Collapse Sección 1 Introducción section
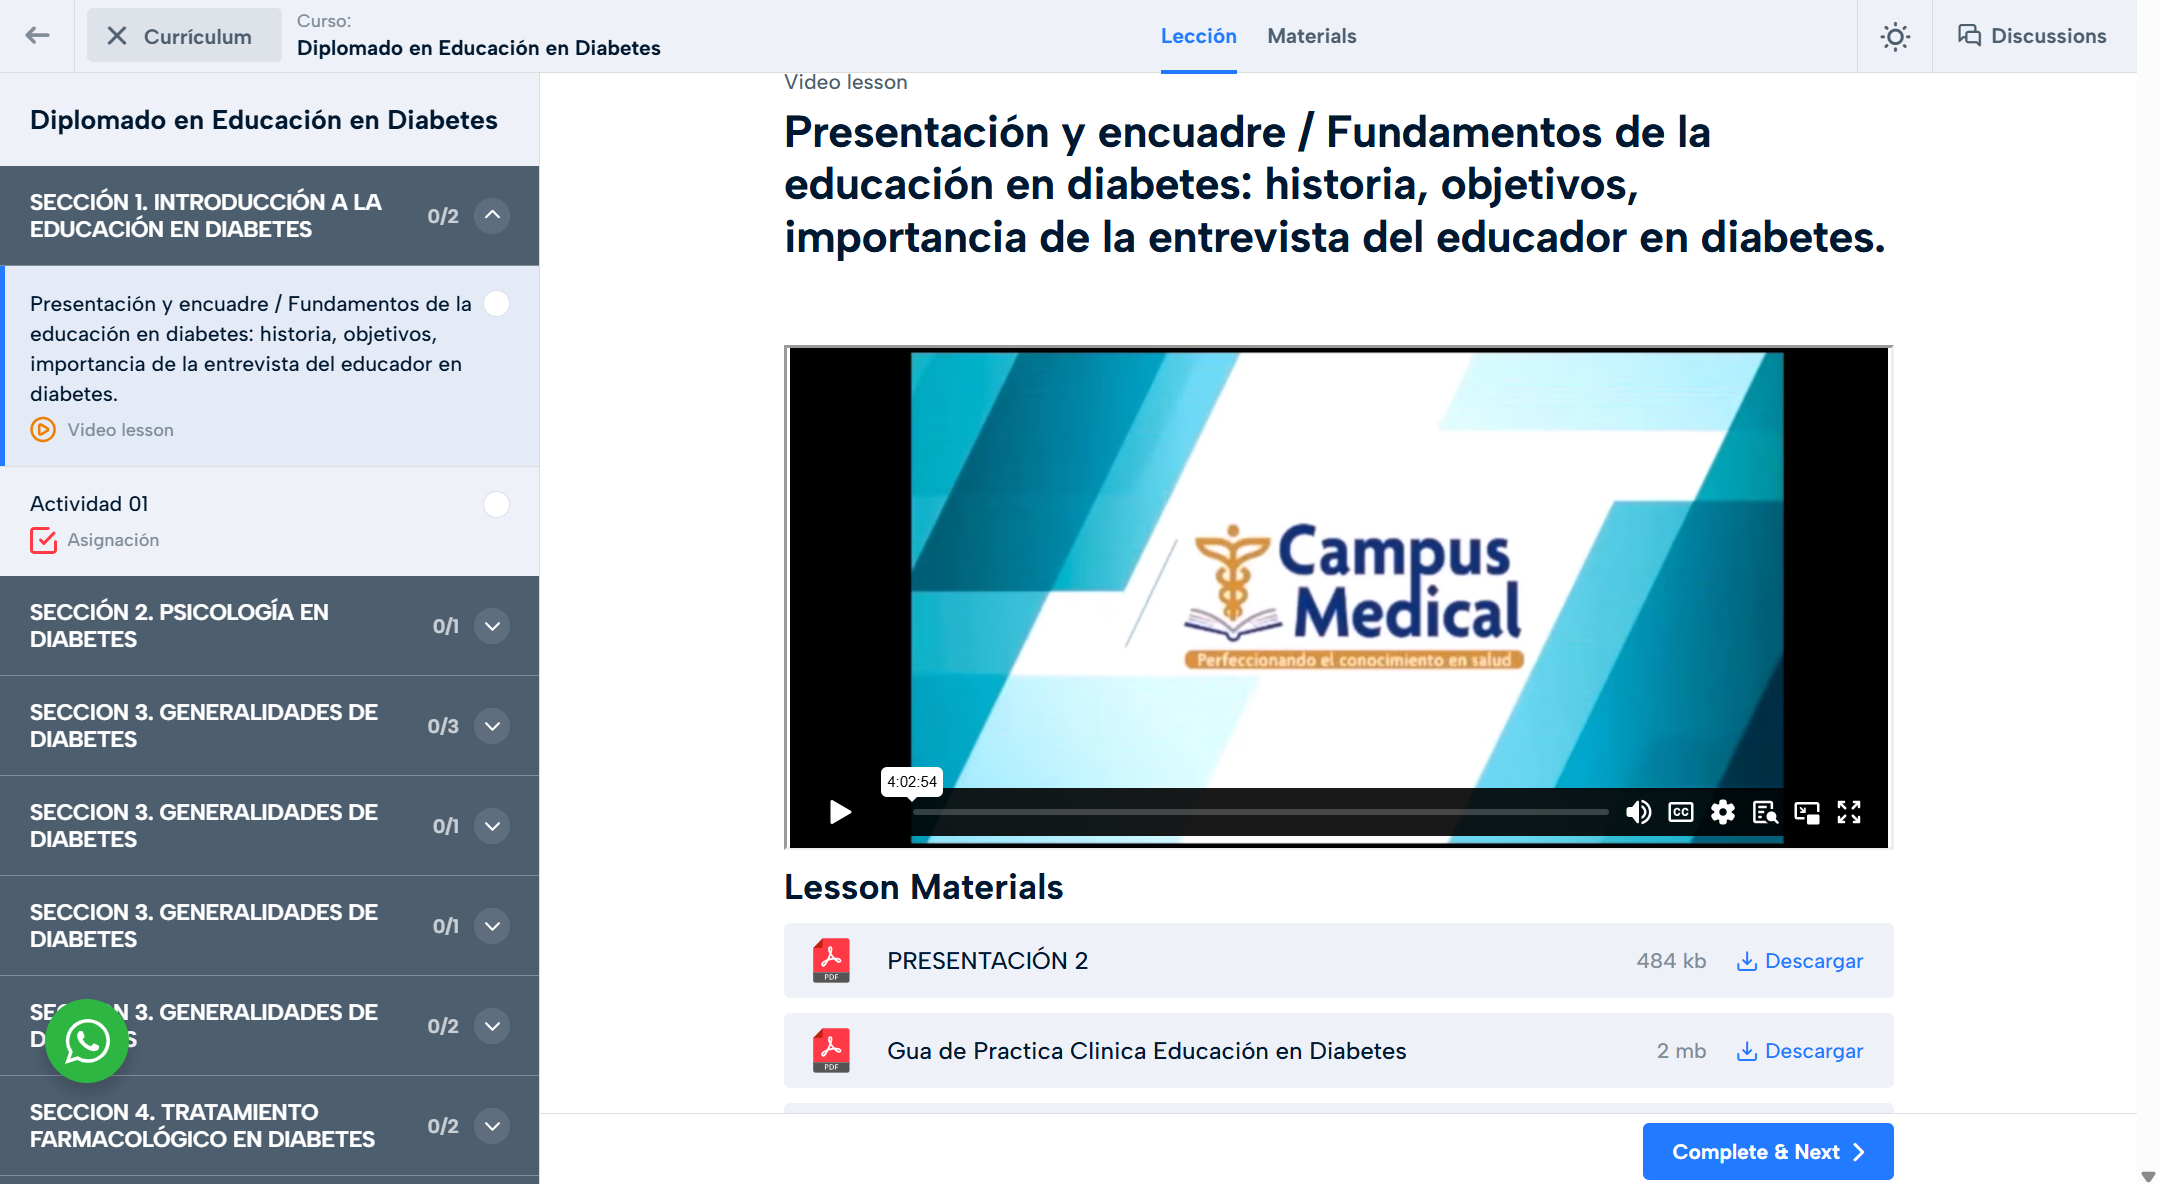The image size is (2159, 1184). [492, 215]
